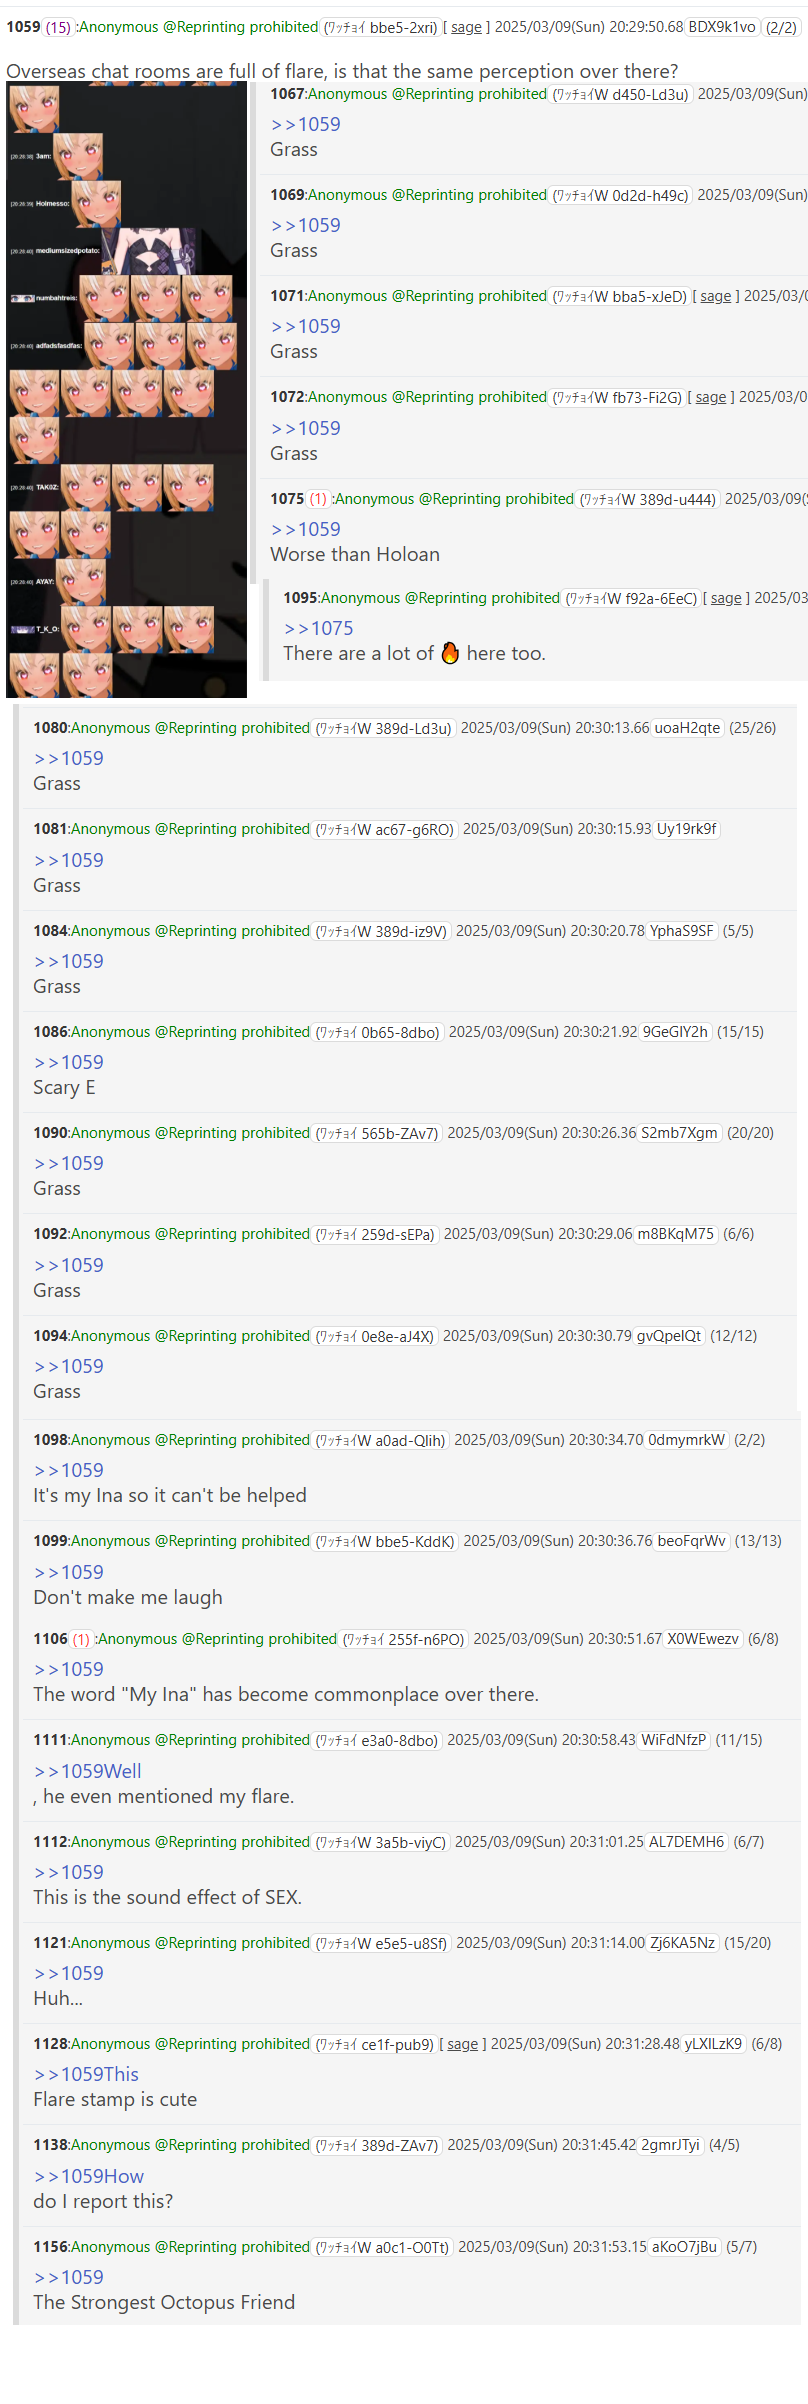Click post number 1086 header
The height and width of the screenshot is (2404, 808).
tap(50, 1032)
